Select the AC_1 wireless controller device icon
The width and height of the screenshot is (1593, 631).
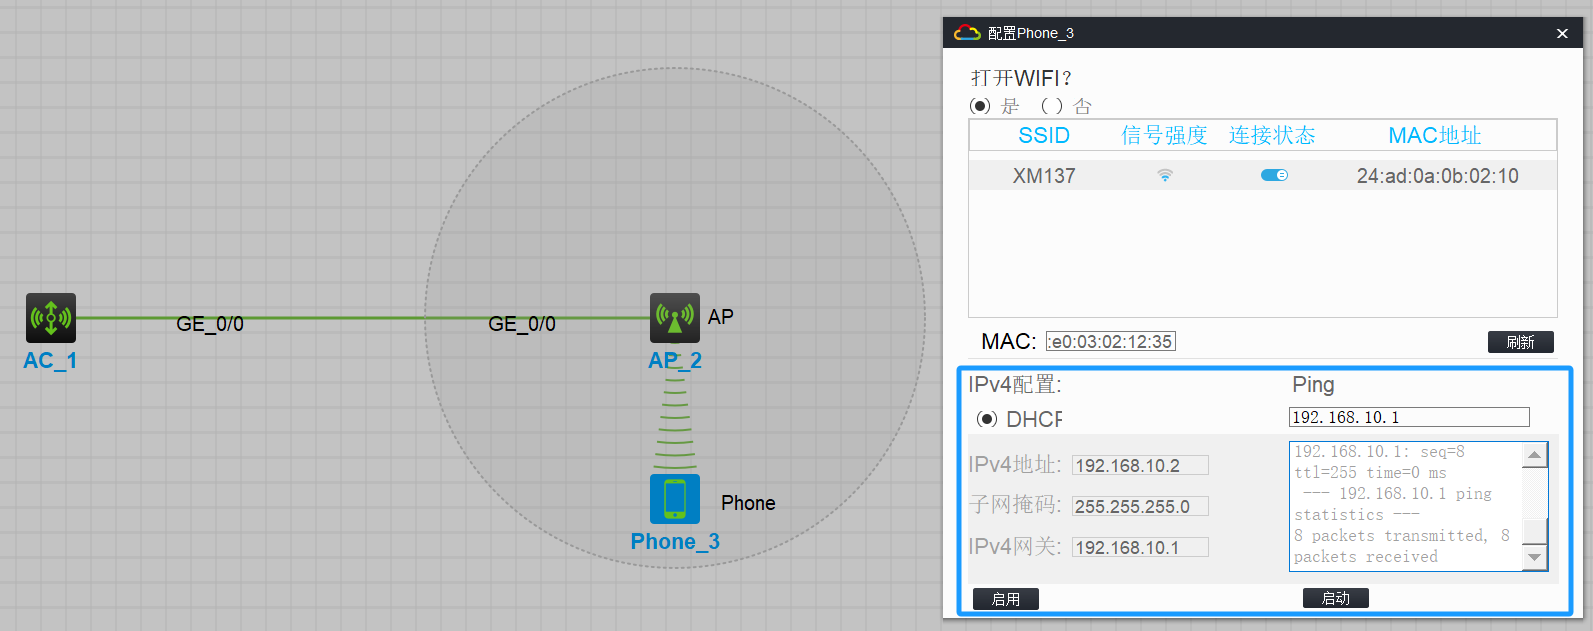(50, 318)
